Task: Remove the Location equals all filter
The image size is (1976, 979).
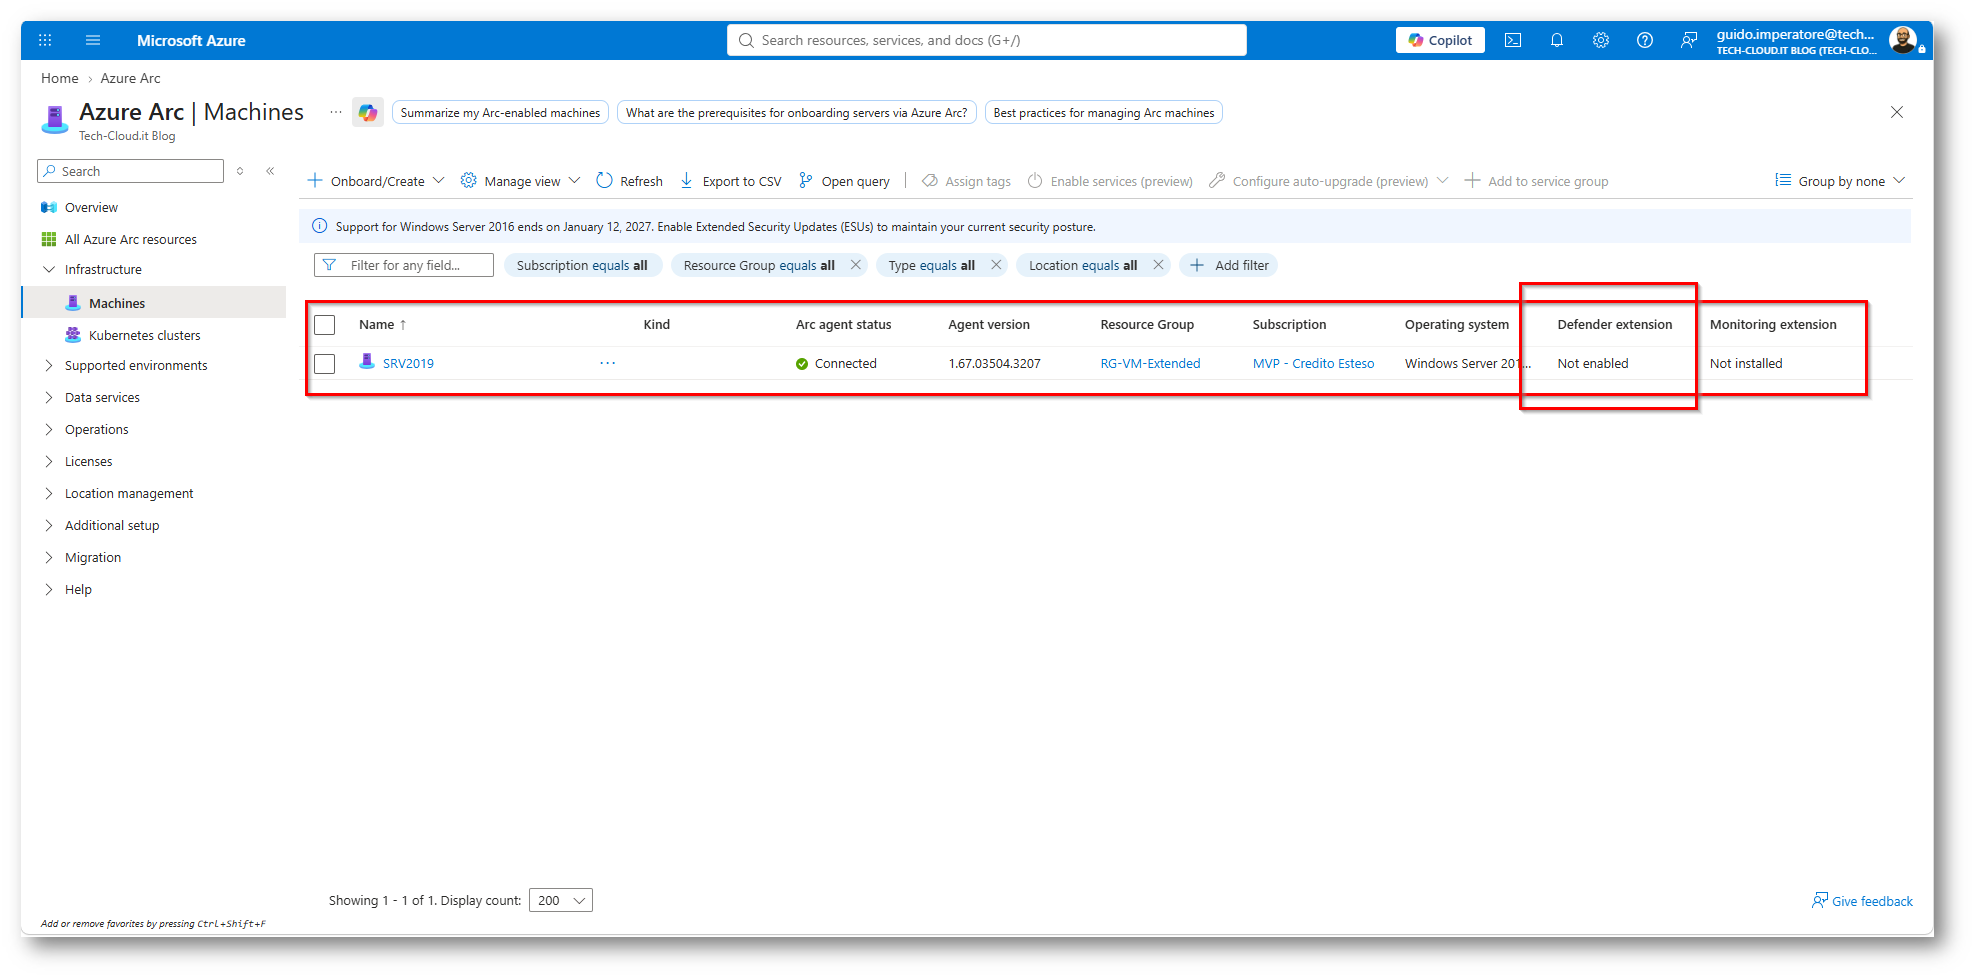Action: [1158, 265]
